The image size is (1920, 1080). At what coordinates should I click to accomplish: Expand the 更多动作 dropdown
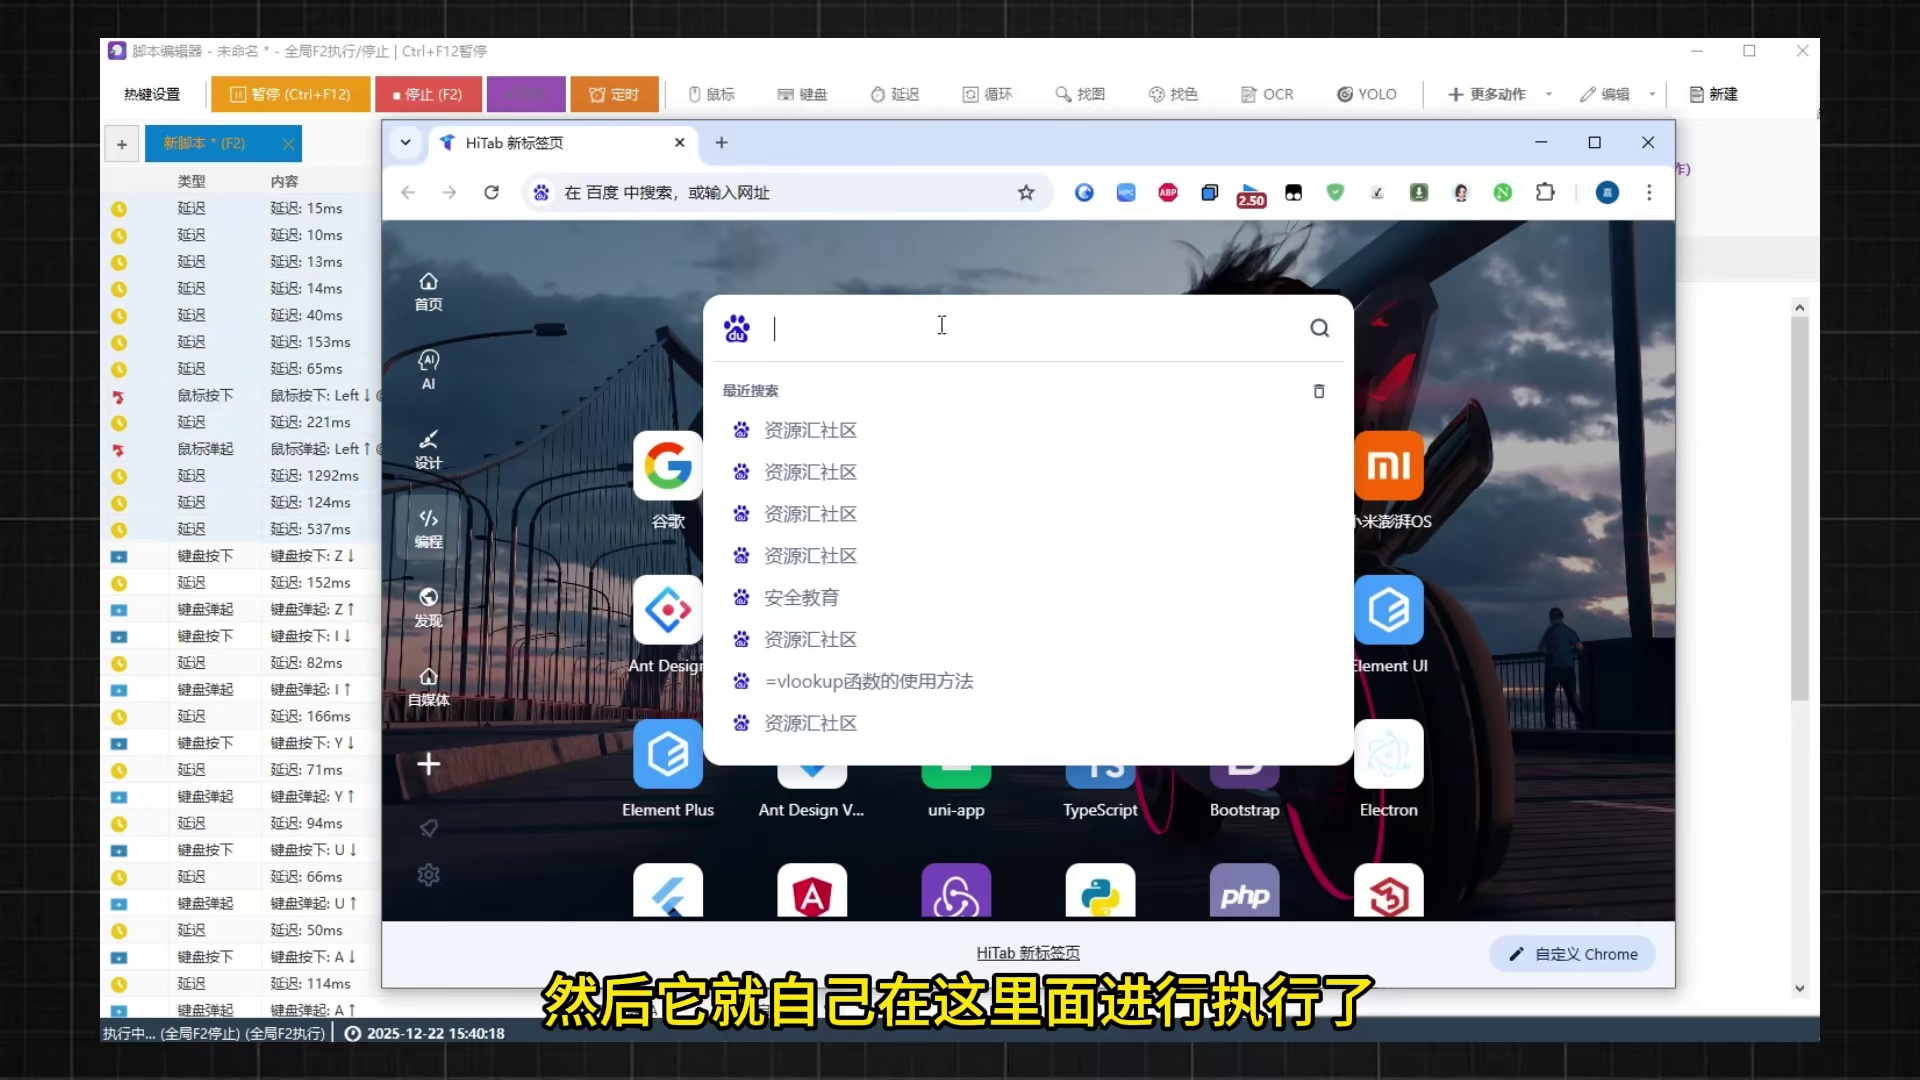point(1548,94)
